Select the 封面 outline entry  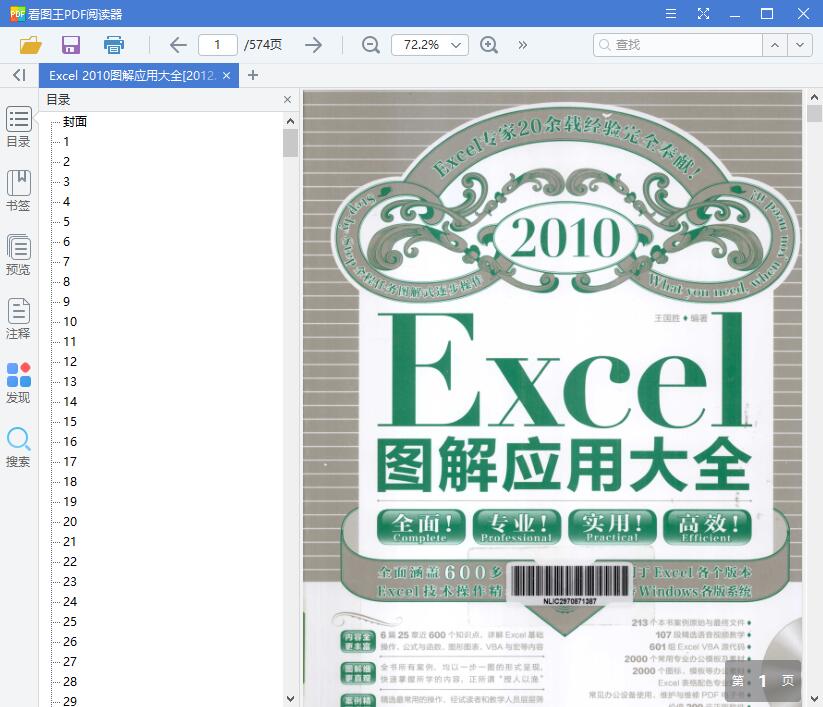(75, 122)
